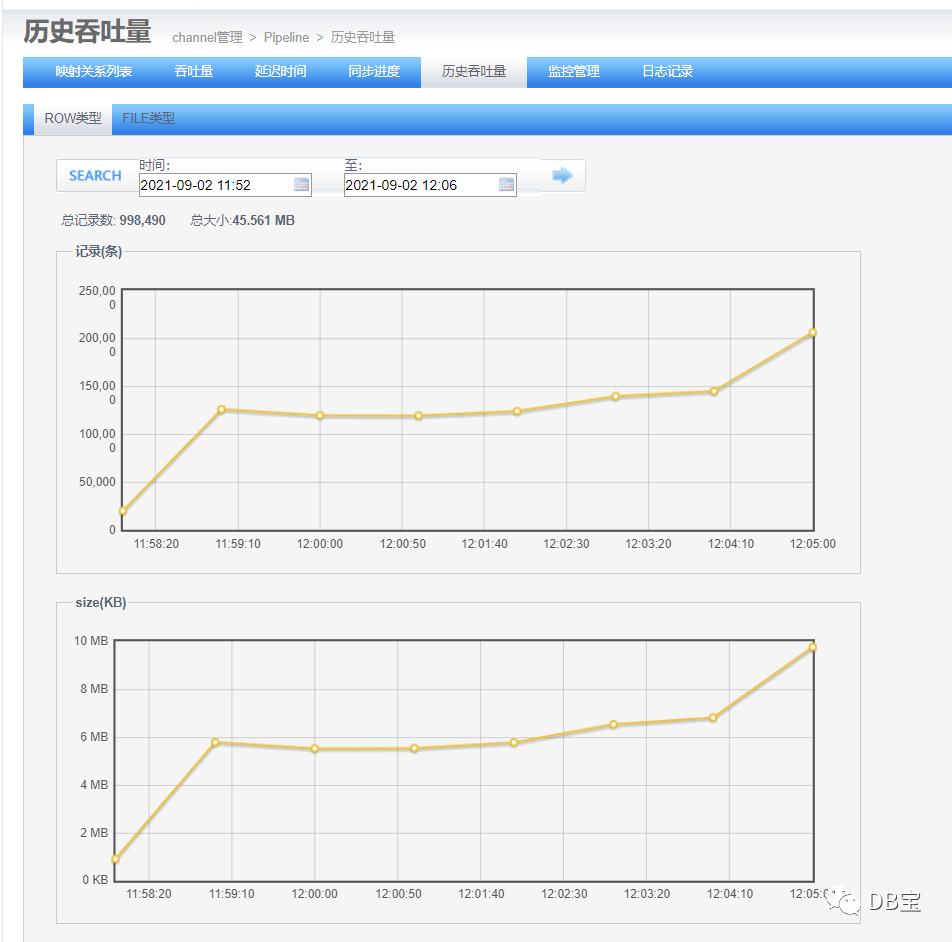Viewport: 952px width, 942px height.
Task: Open the 映射关系列表 tab
Action: (94, 72)
